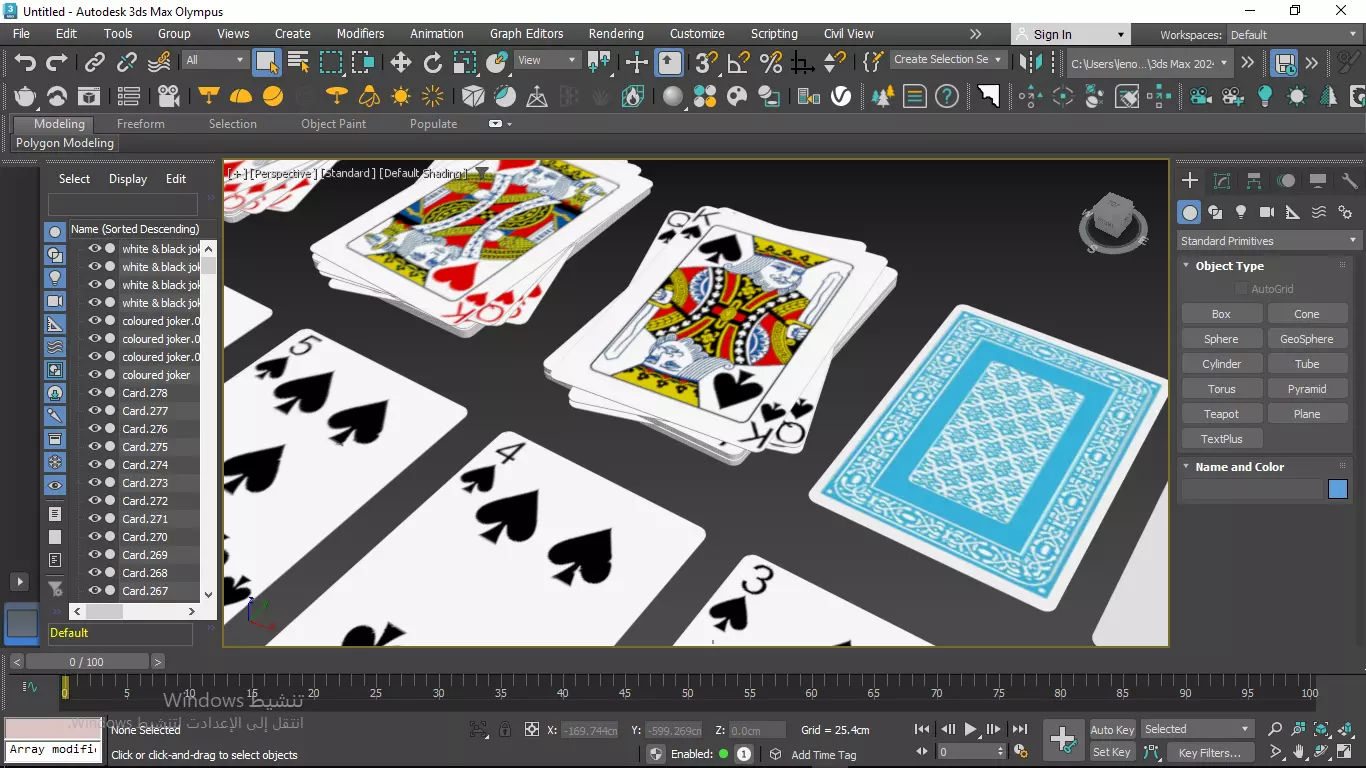Open the Selected key filter dropdown

coord(1197,729)
